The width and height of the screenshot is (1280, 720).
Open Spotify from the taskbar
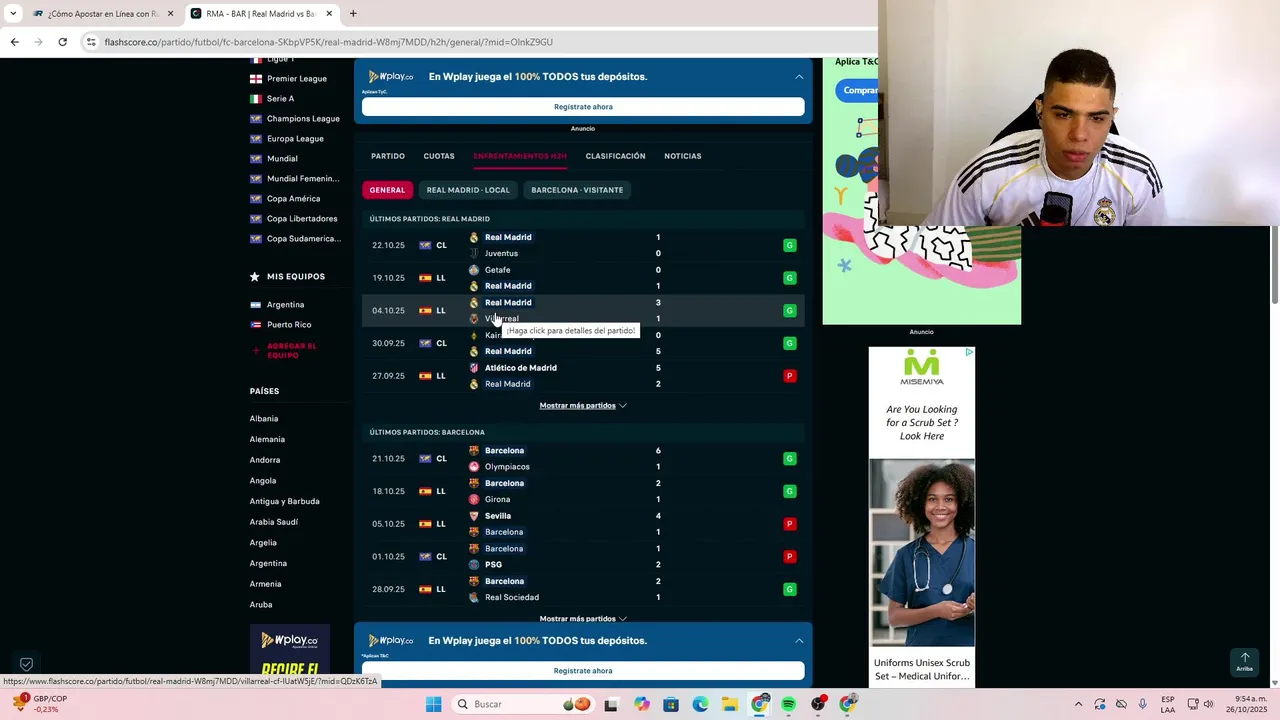pyautogui.click(x=788, y=704)
